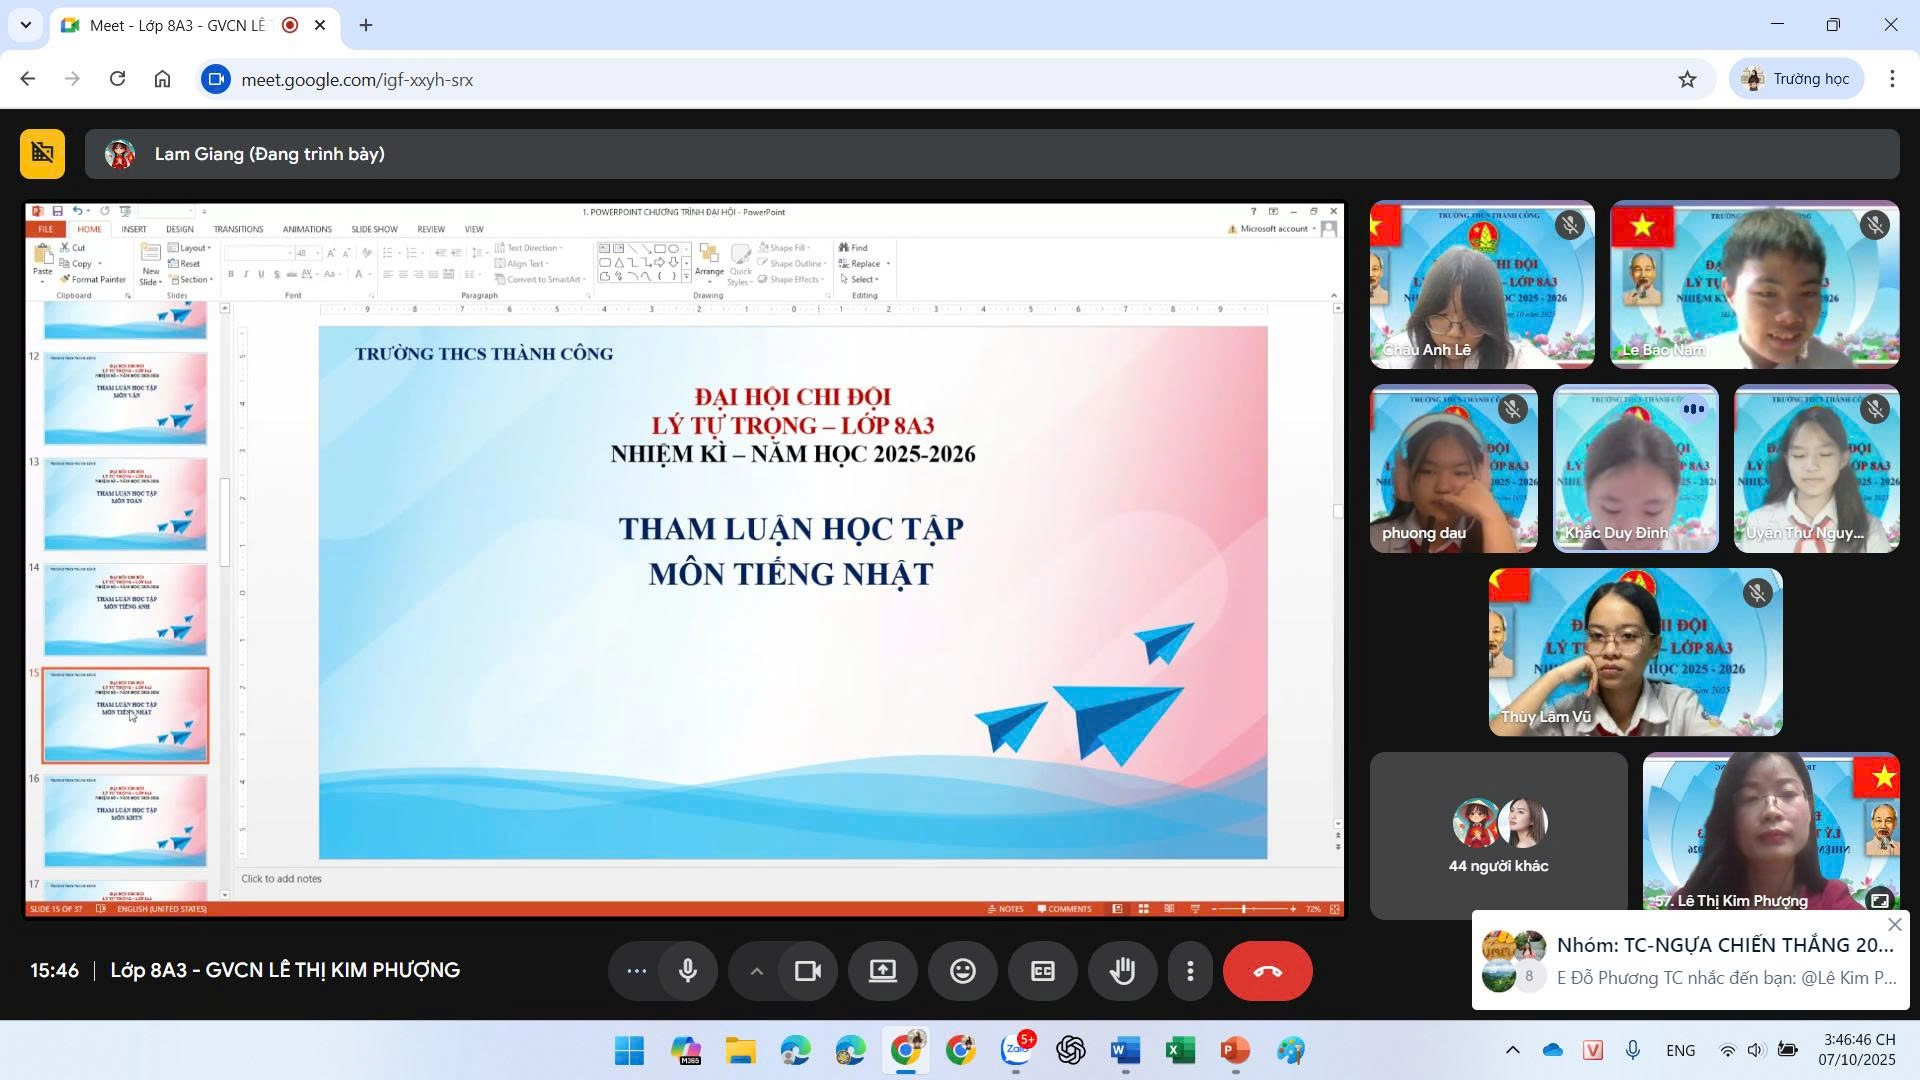1920x1080 pixels.
Task: Open the SLIDE SHOW ribbon tab
Action: point(374,229)
